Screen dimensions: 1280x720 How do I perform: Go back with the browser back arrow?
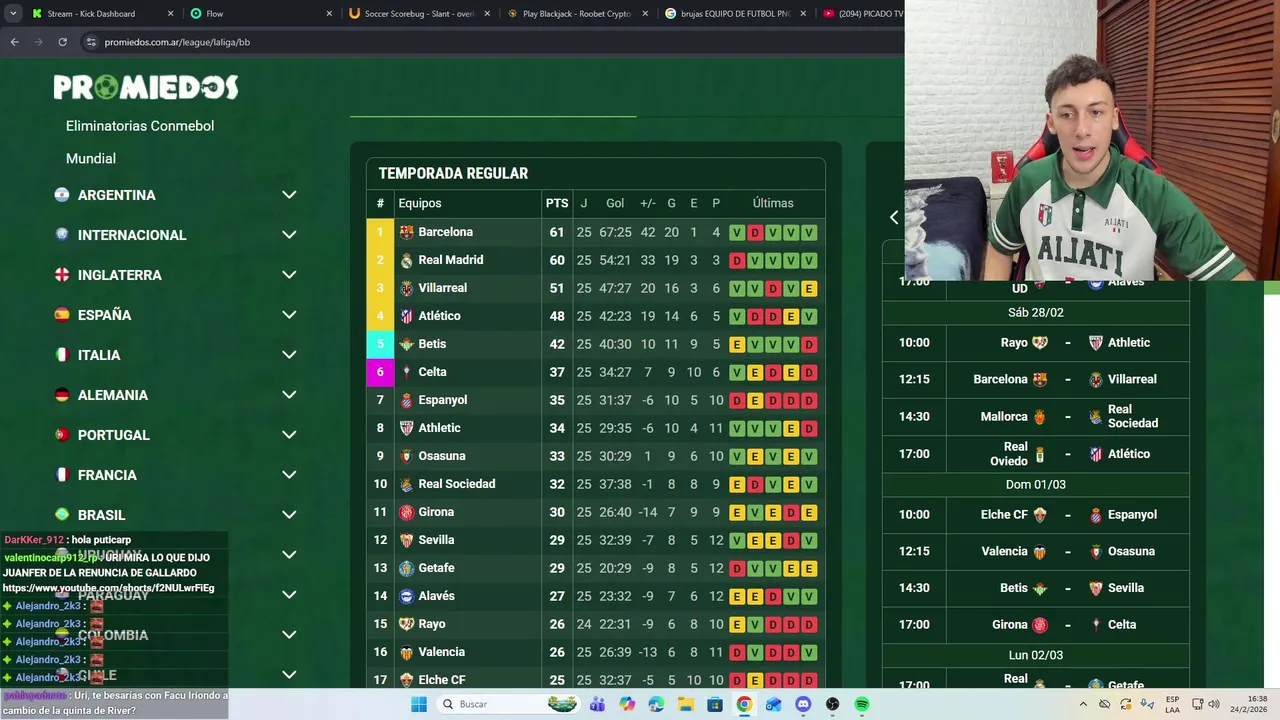tap(14, 42)
